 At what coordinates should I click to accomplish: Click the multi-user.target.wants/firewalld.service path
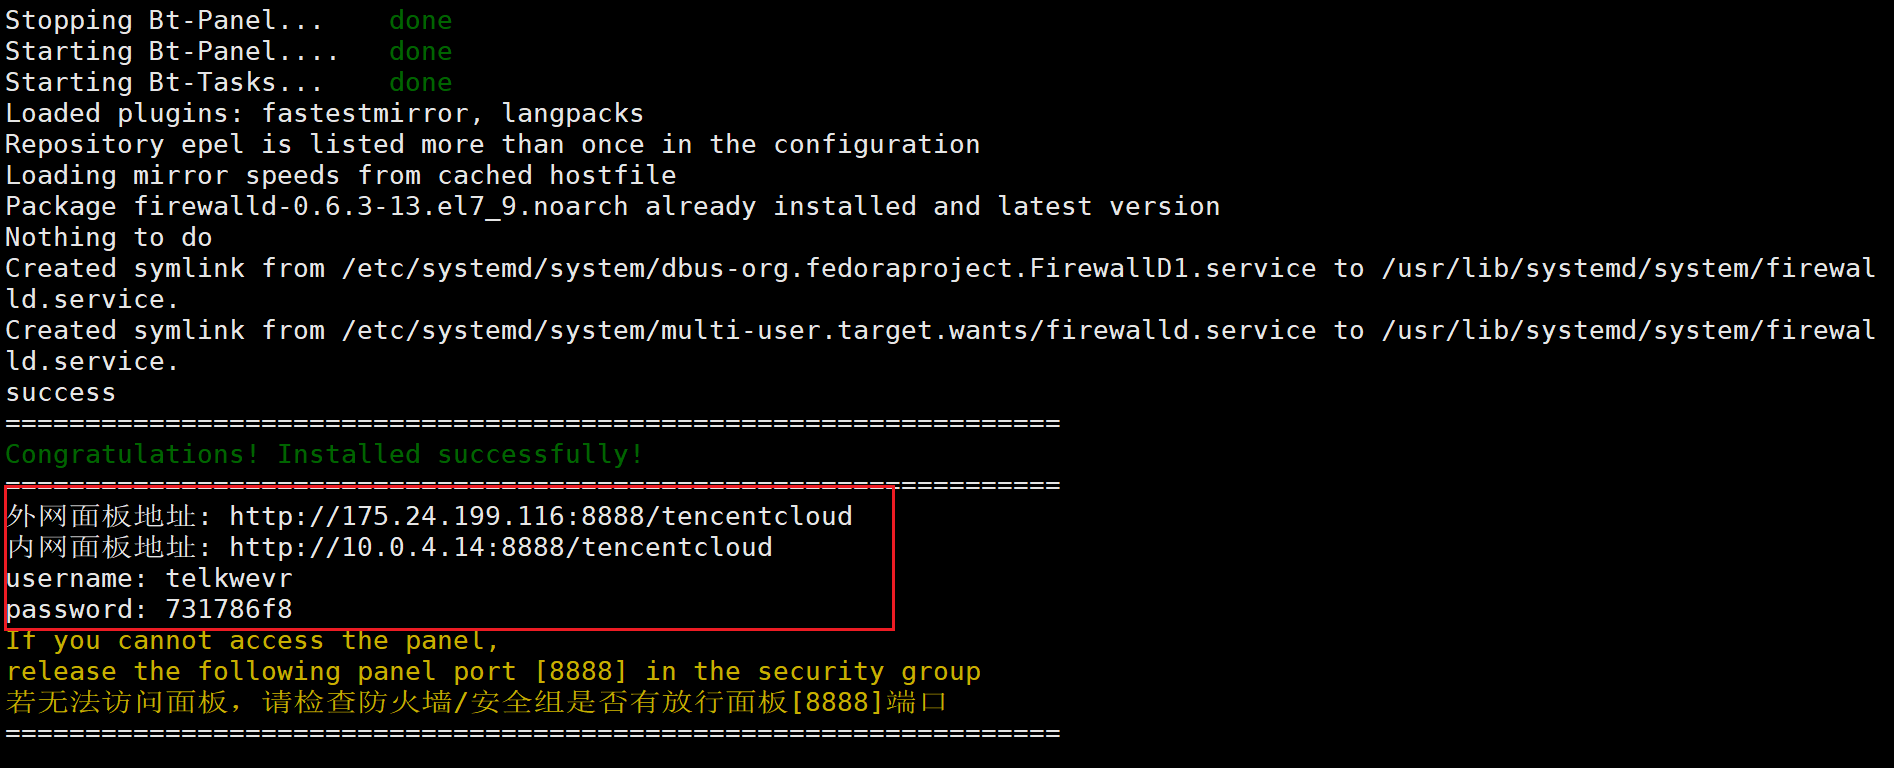coord(829,330)
